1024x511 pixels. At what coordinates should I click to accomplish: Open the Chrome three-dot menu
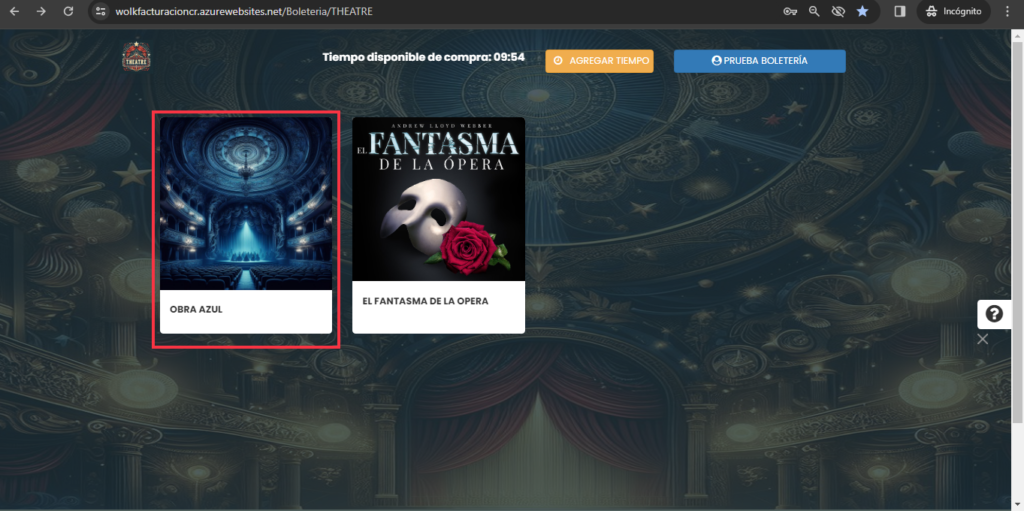pyautogui.click(x=1006, y=11)
